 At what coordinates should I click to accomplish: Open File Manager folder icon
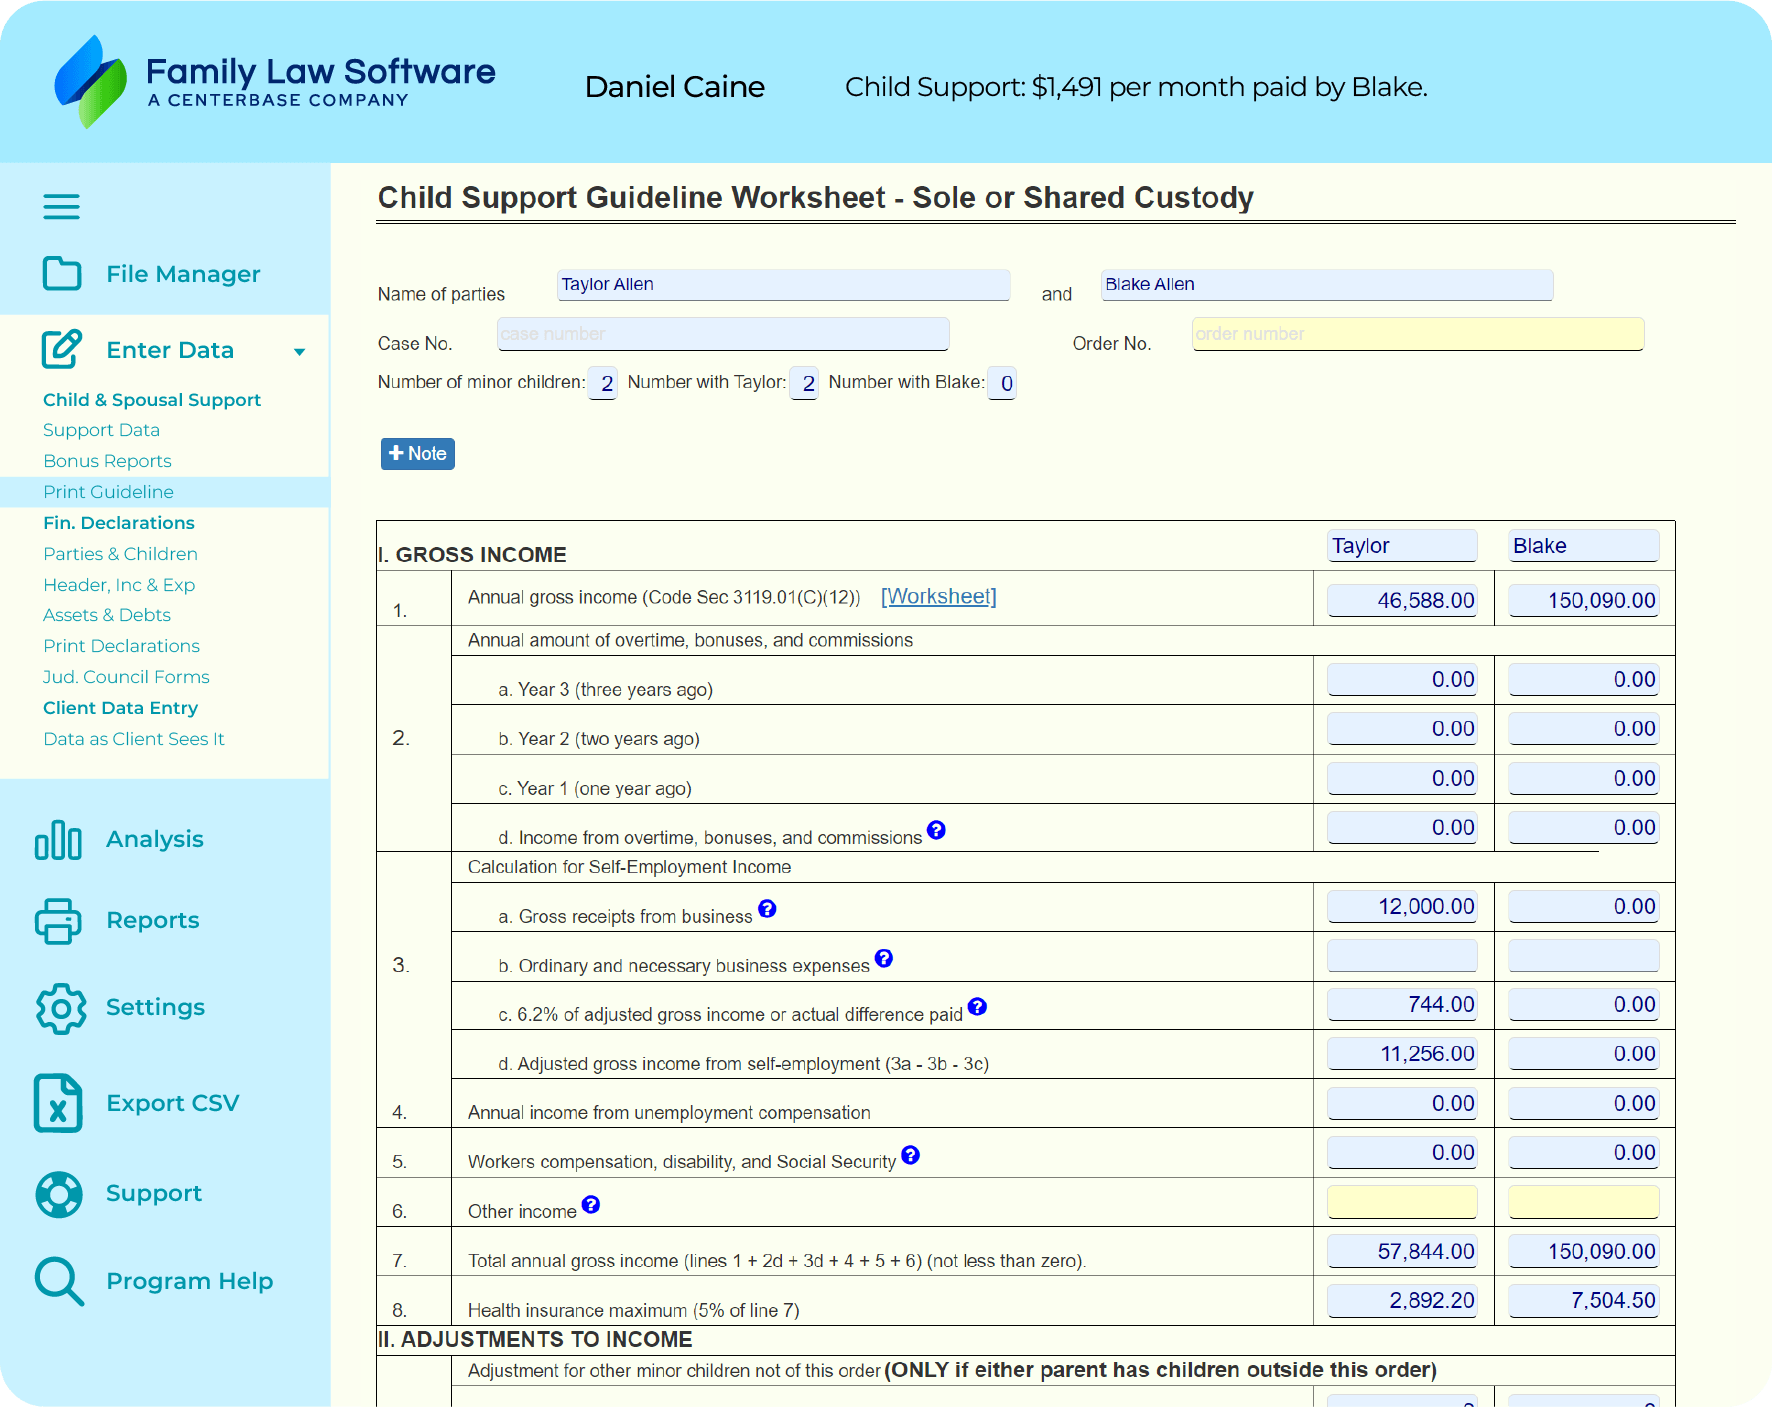(x=62, y=273)
